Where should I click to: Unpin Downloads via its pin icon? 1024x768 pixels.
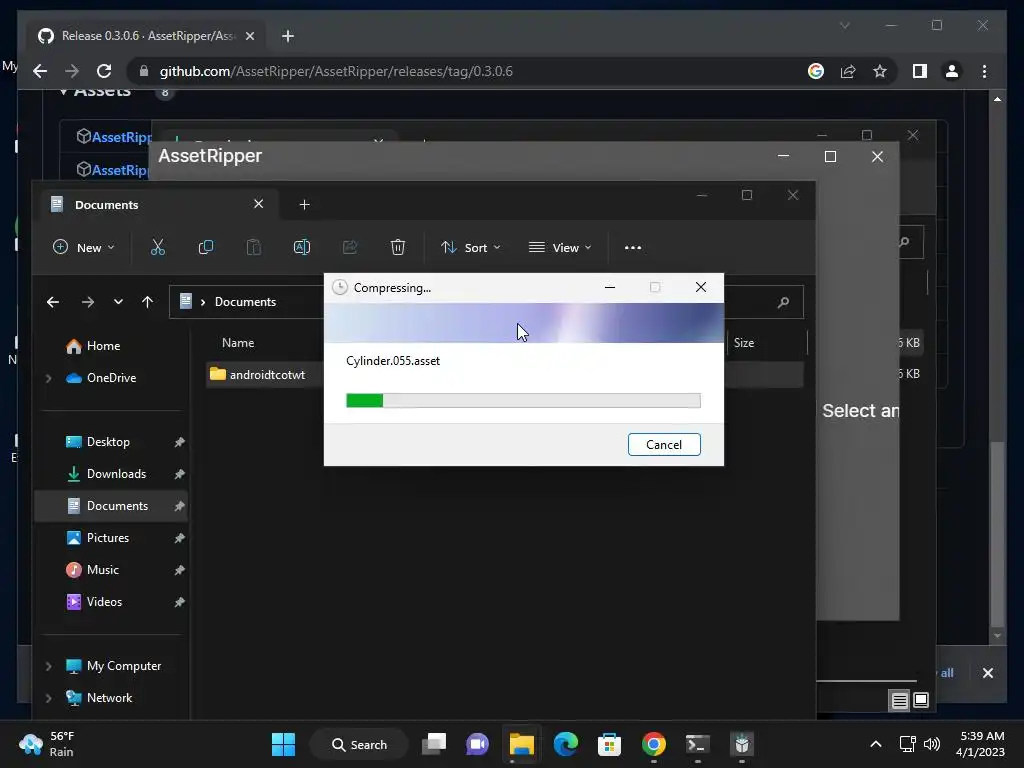click(x=179, y=474)
